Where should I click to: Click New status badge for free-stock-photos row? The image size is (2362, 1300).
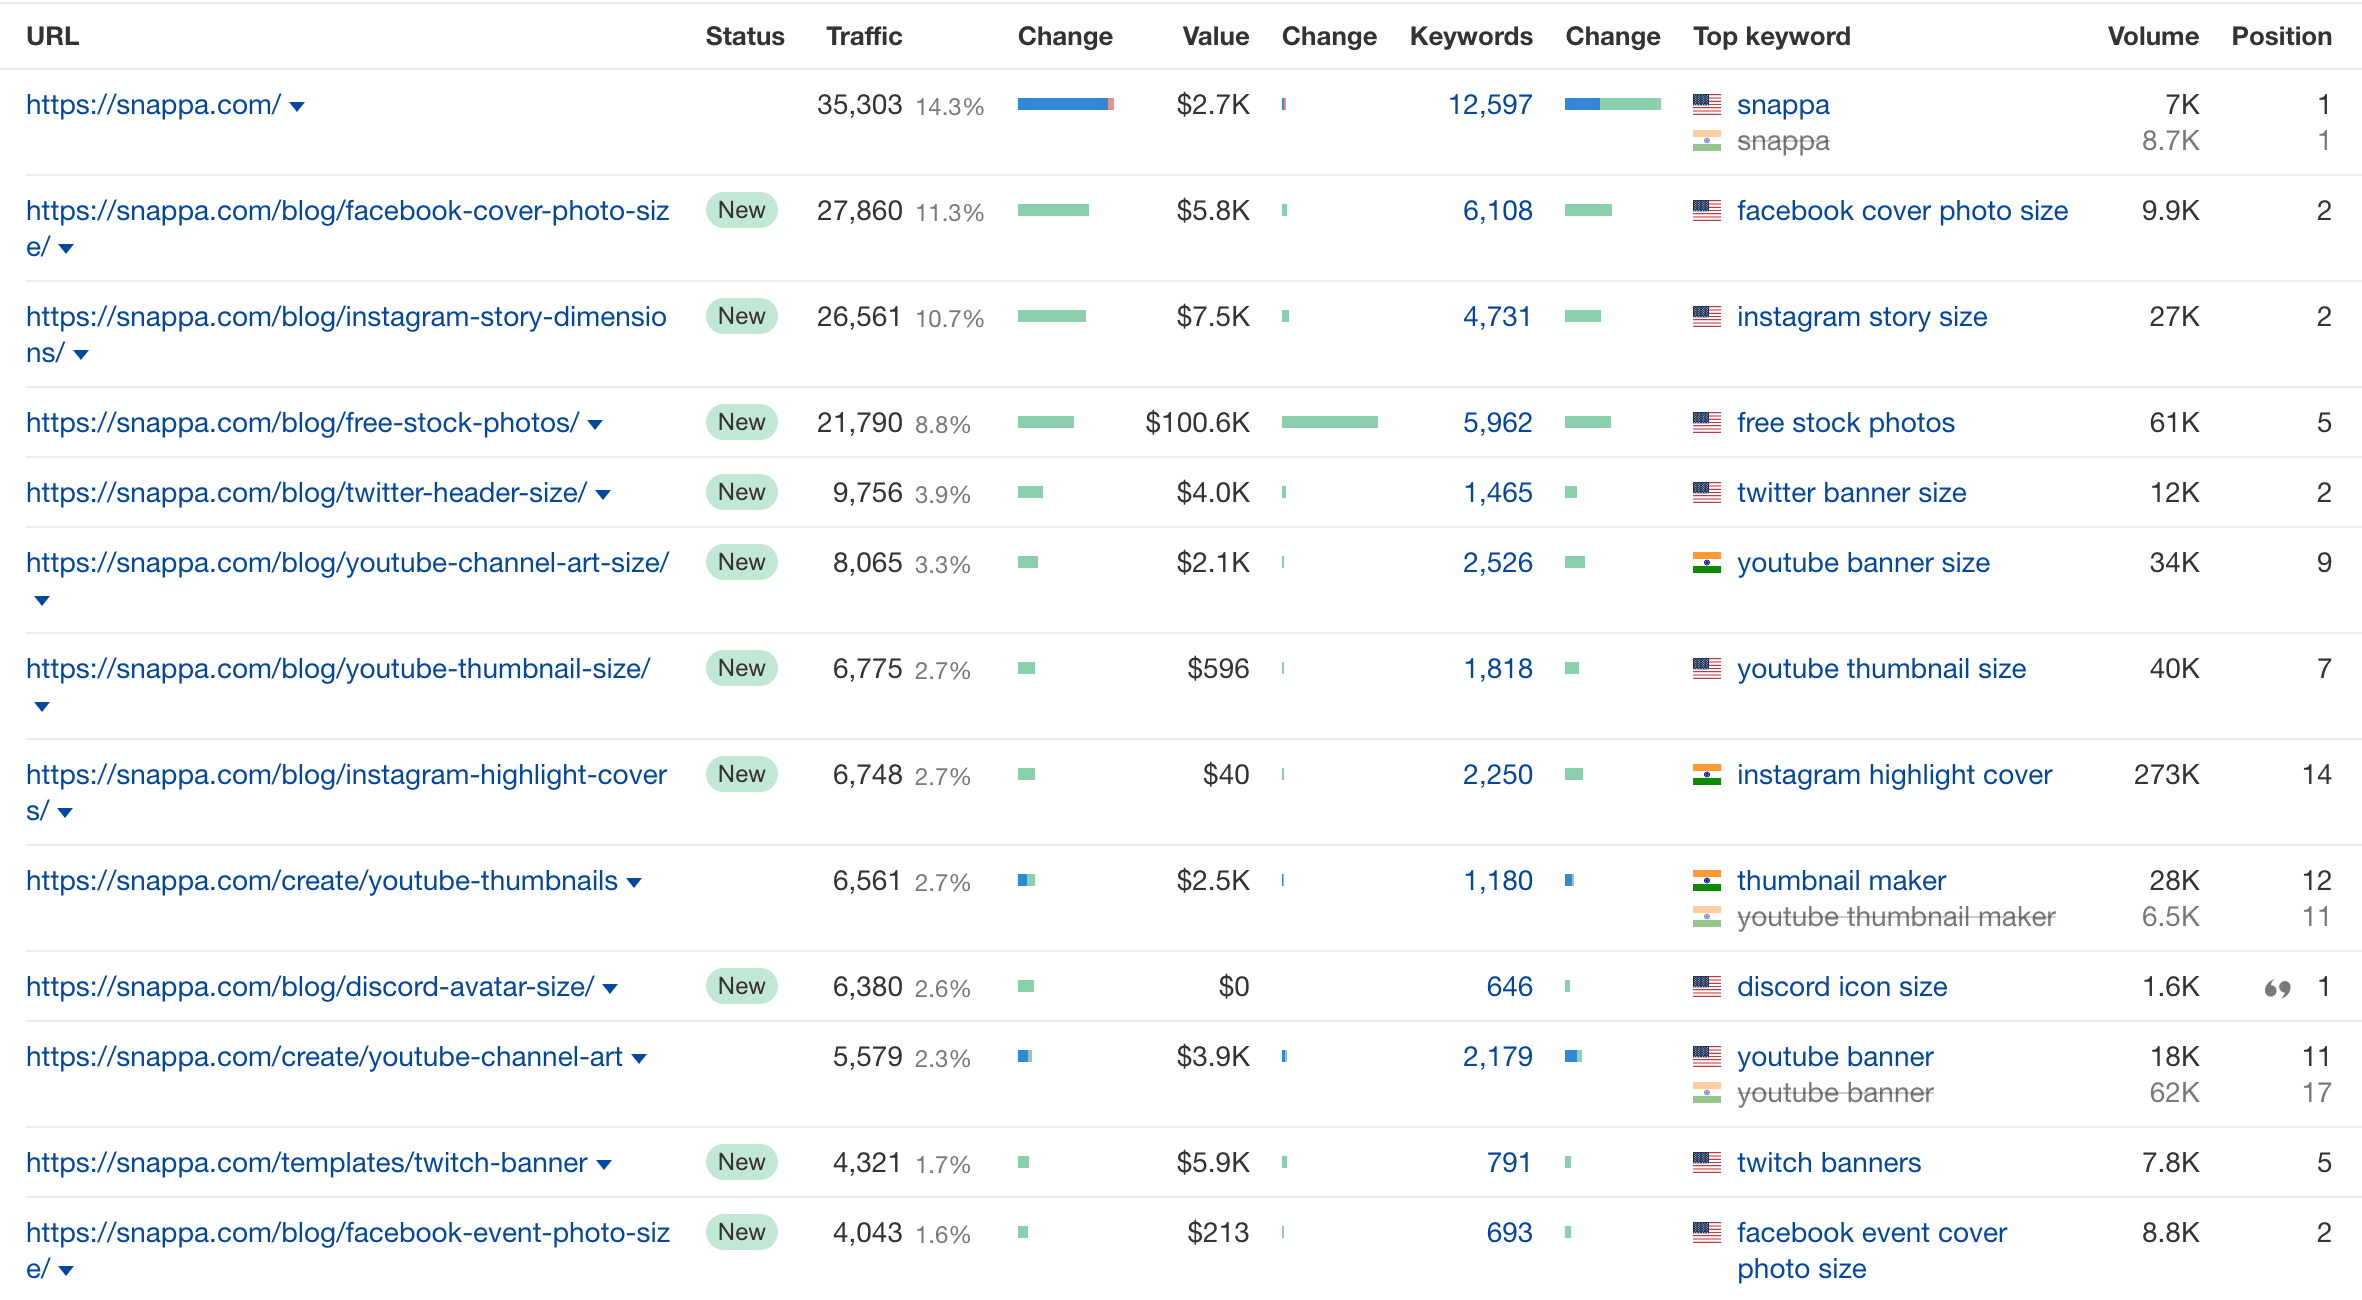741,422
